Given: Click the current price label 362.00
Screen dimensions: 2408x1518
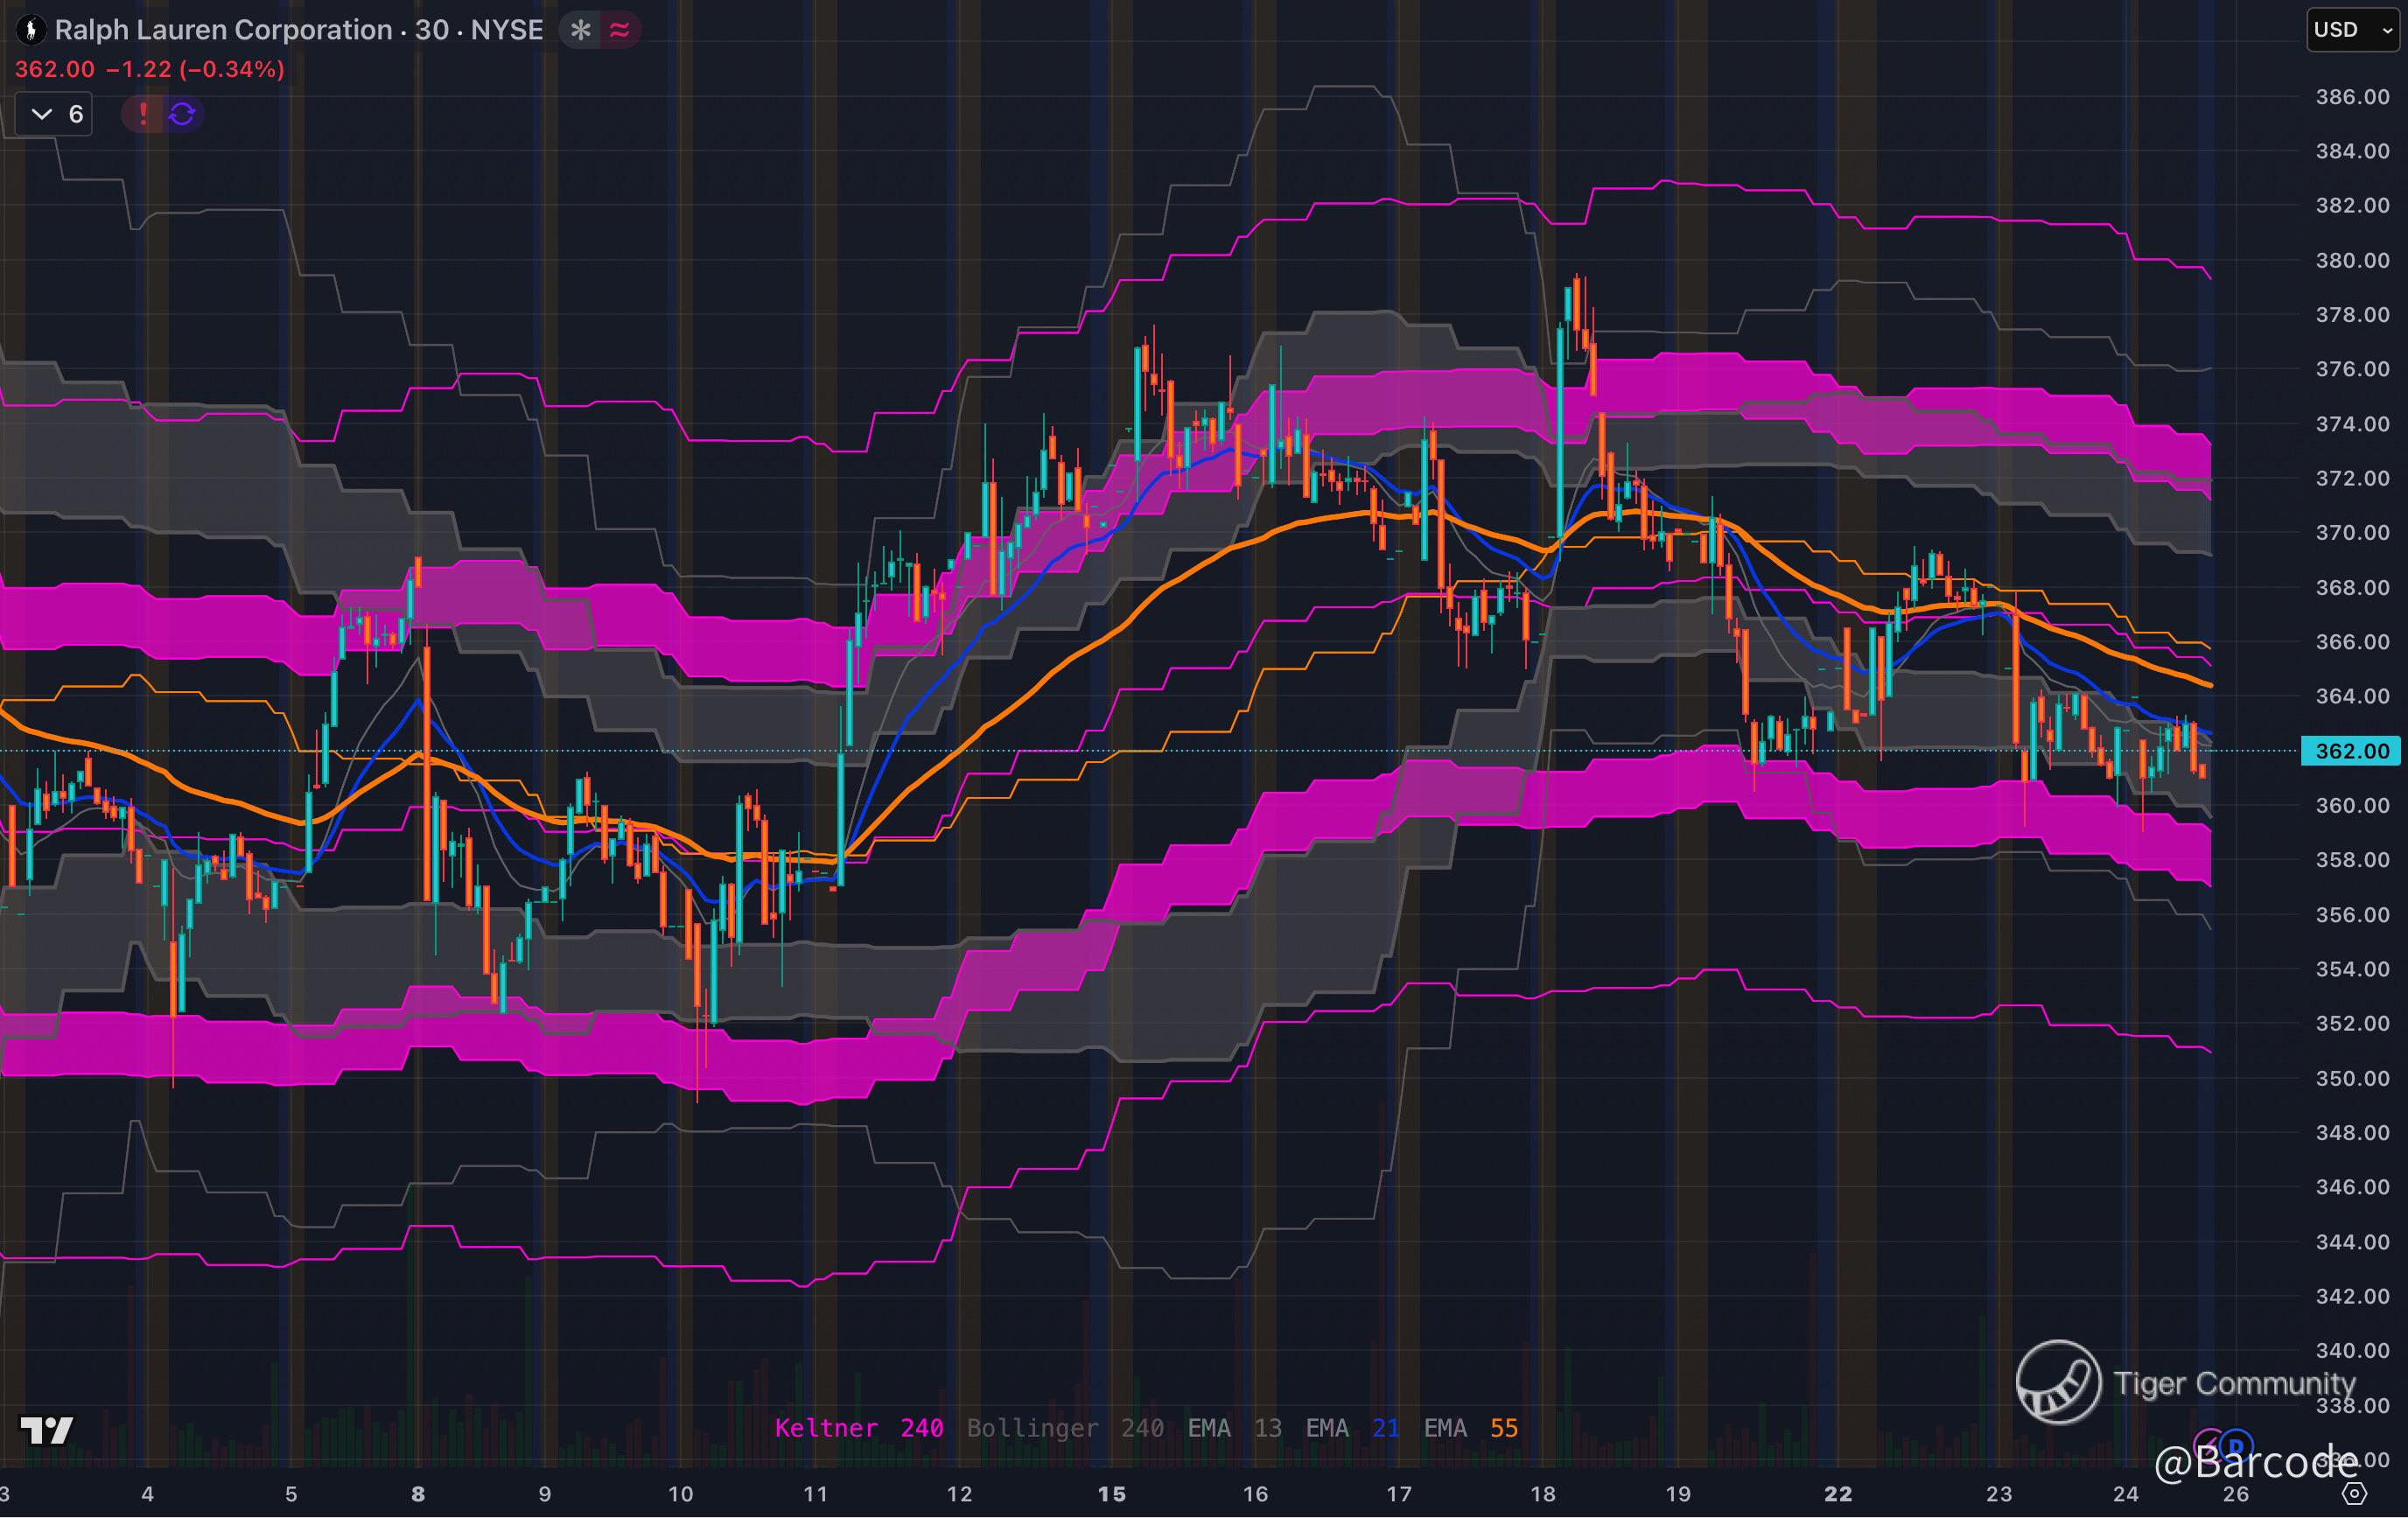Looking at the screenshot, I should tap(2351, 751).
